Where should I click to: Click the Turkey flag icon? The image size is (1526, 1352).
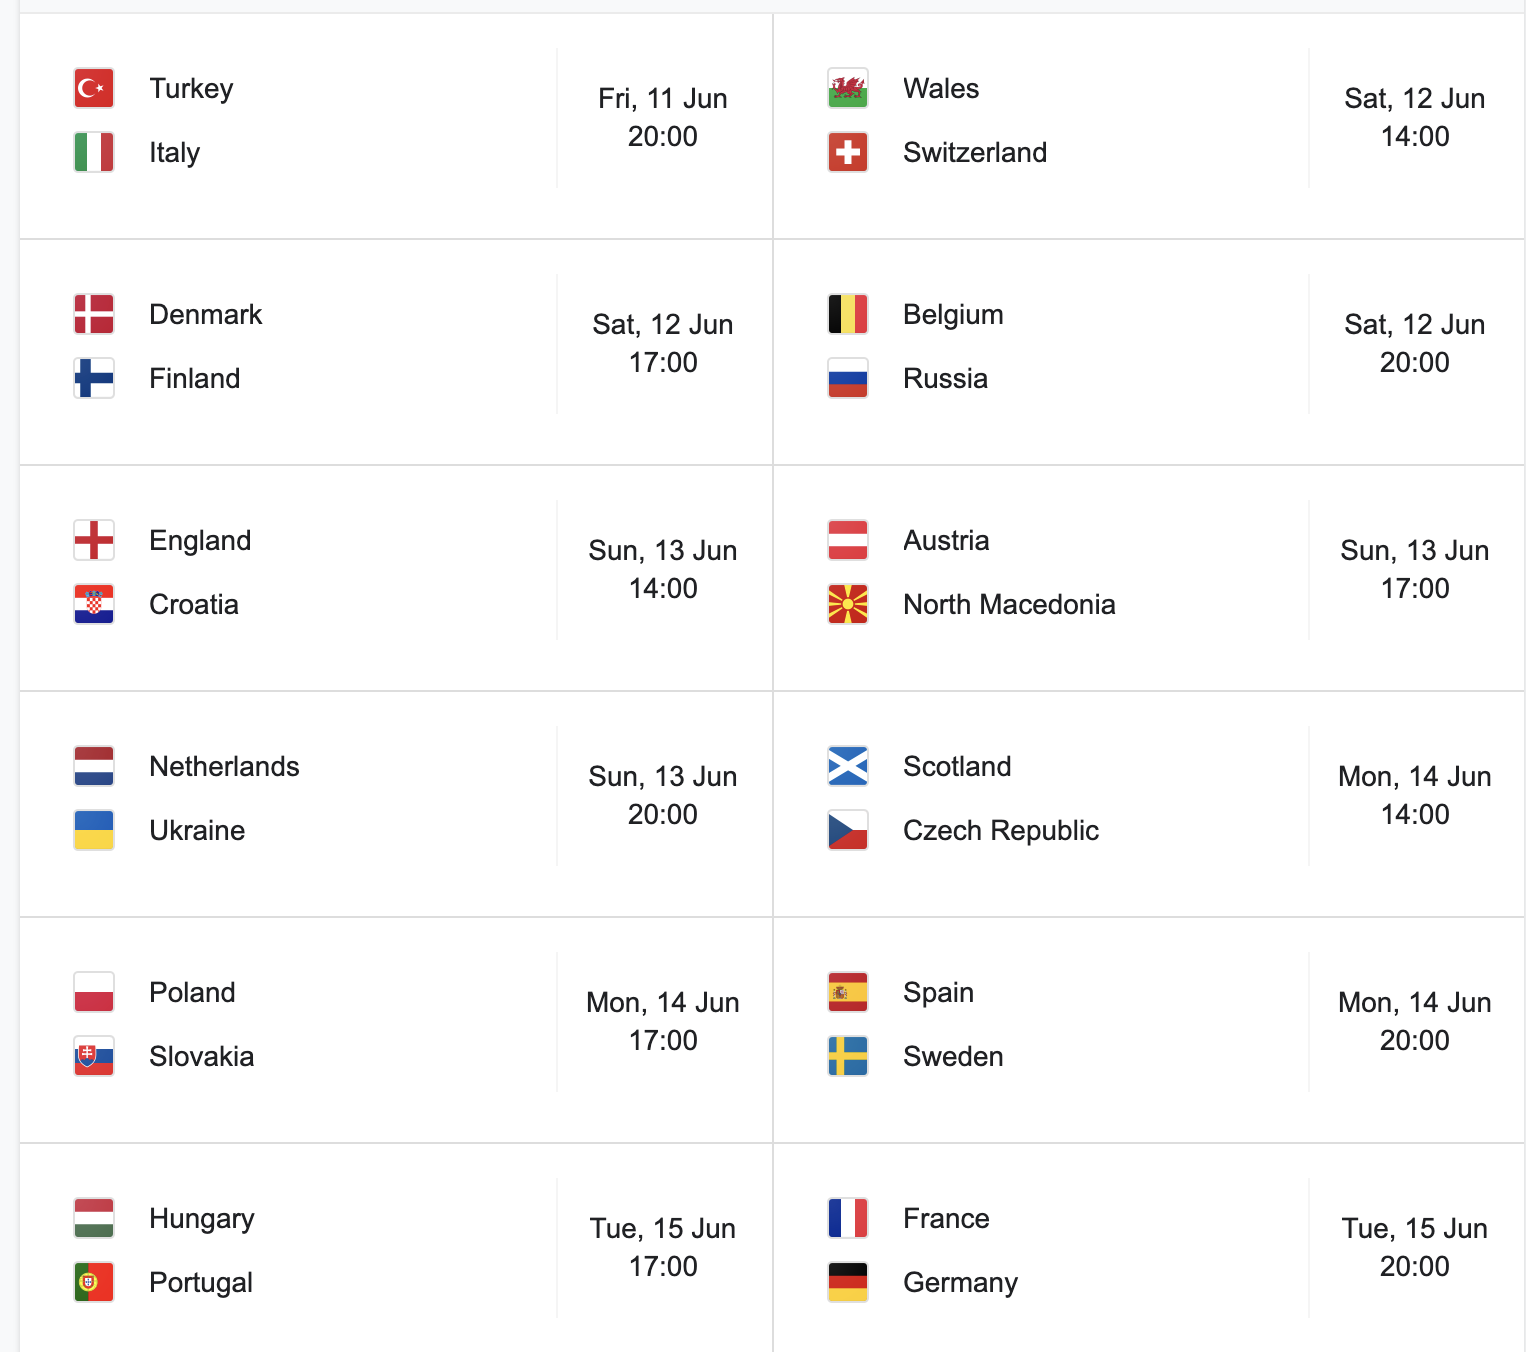94,88
